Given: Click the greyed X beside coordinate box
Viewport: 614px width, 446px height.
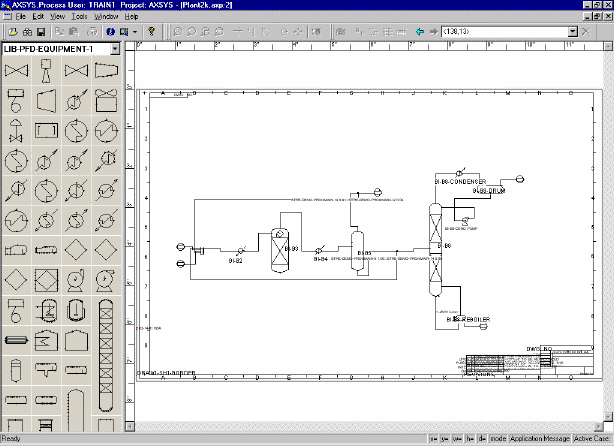Looking at the screenshot, I should pyautogui.click(x=586, y=32).
